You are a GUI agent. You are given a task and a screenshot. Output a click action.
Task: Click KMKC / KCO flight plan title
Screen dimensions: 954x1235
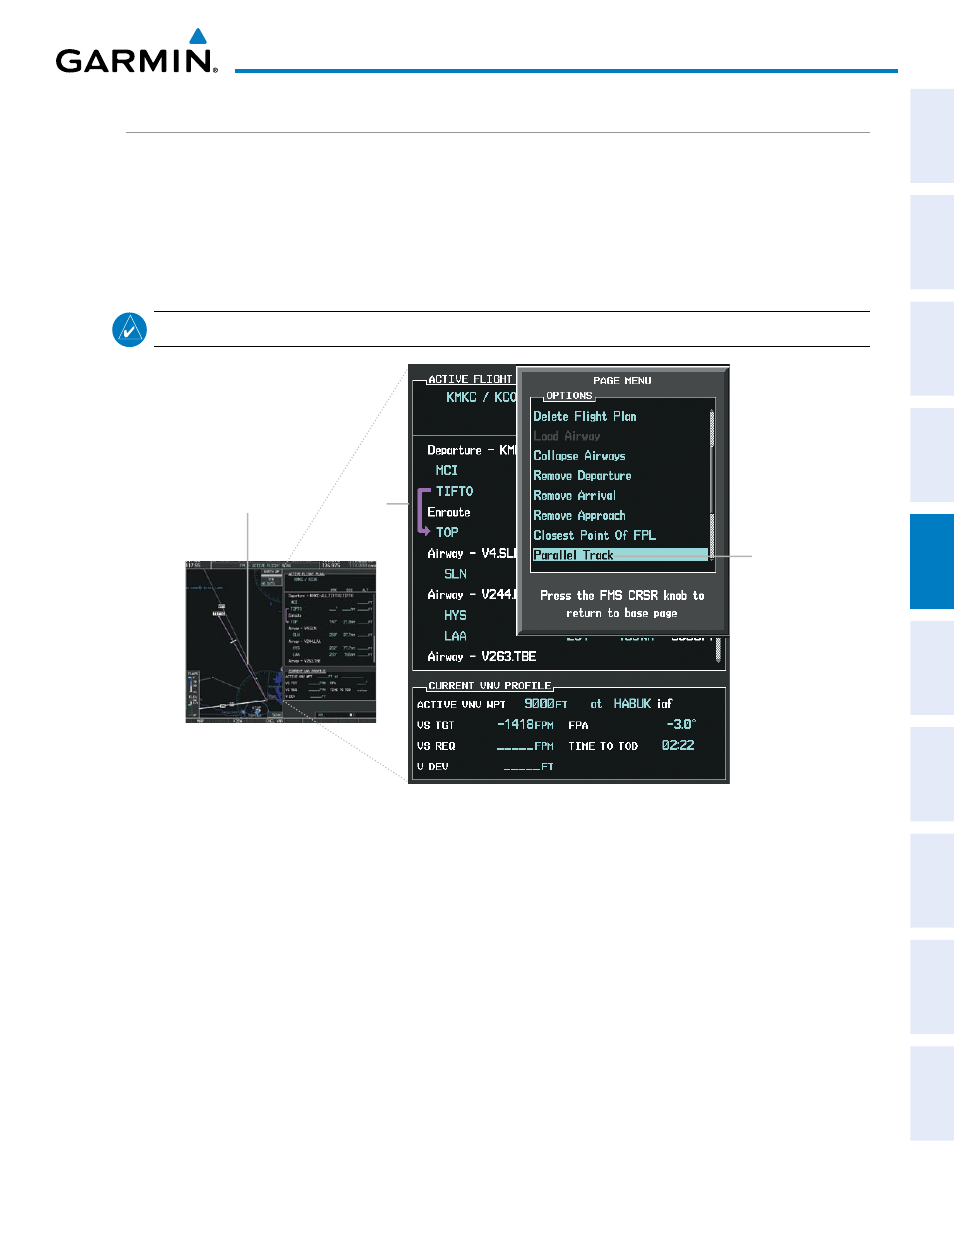481,397
